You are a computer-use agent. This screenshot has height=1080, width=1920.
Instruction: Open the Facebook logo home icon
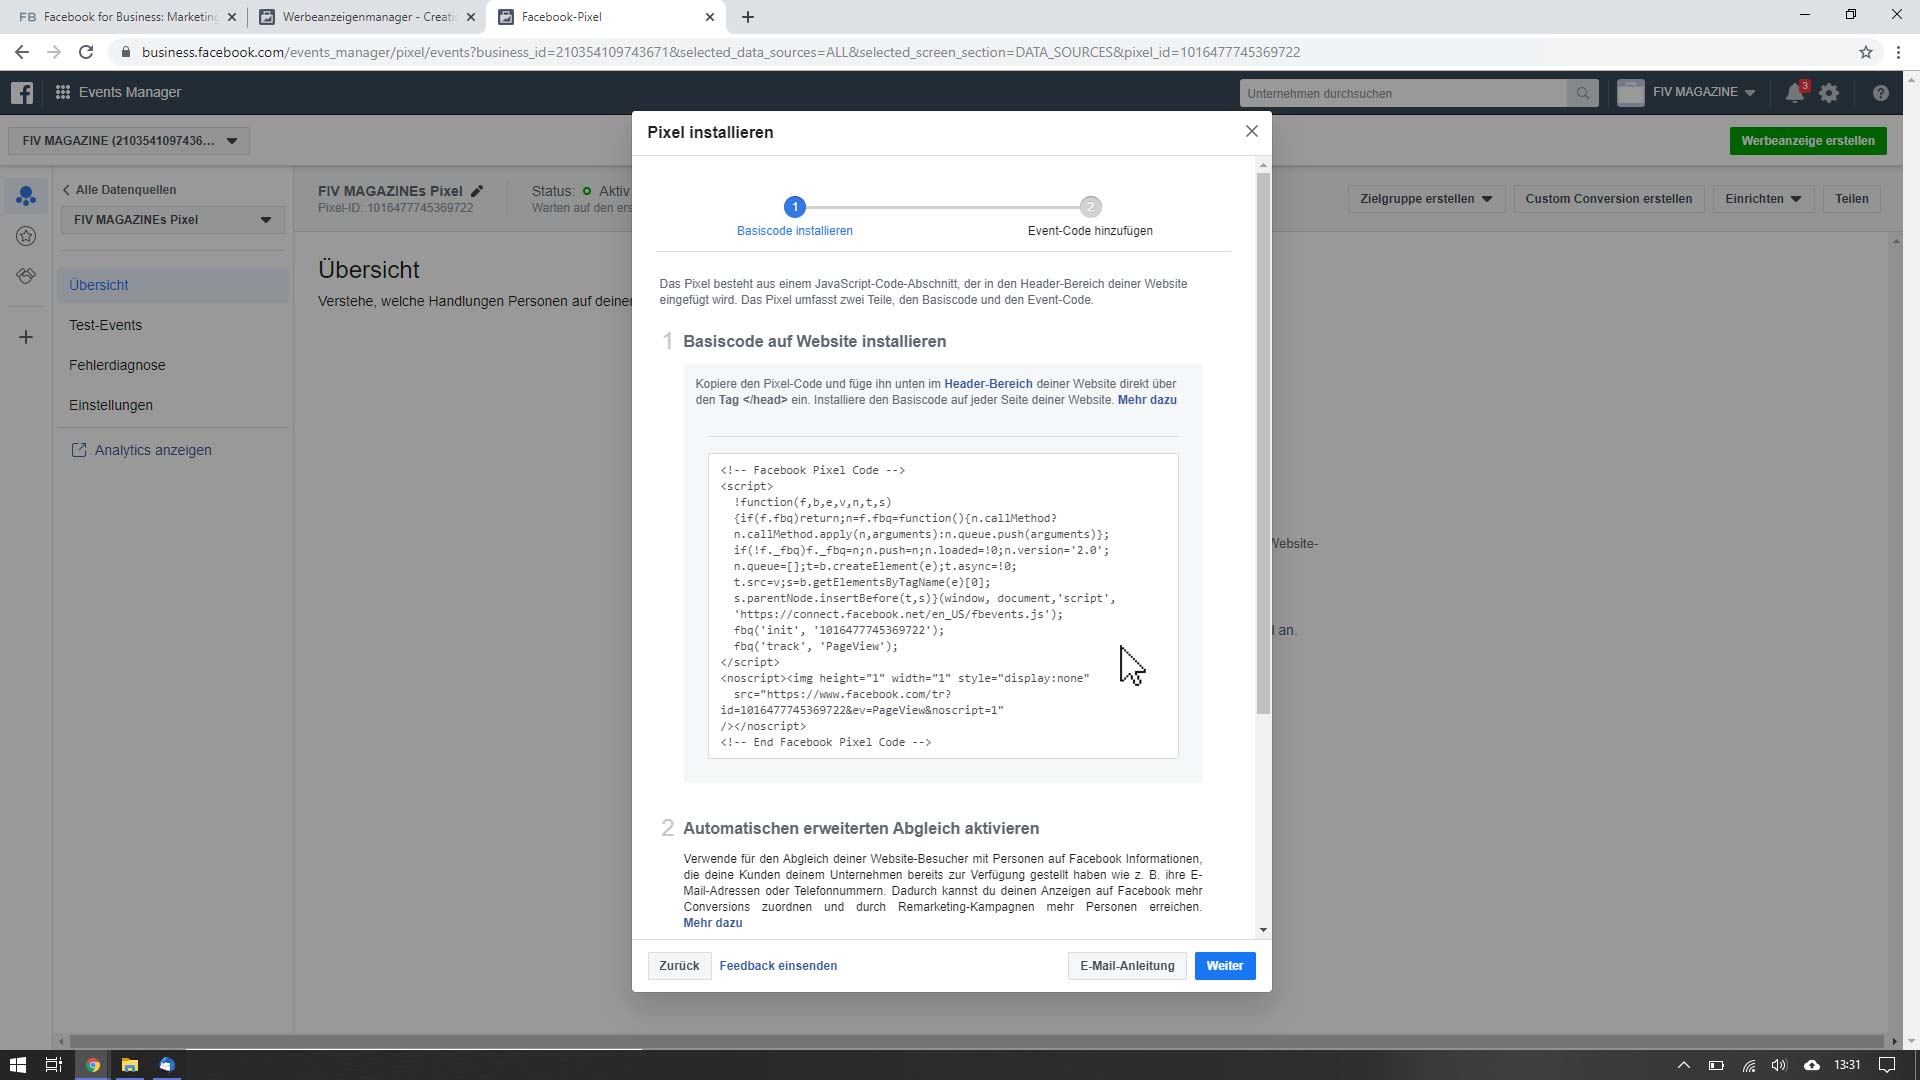[x=22, y=93]
